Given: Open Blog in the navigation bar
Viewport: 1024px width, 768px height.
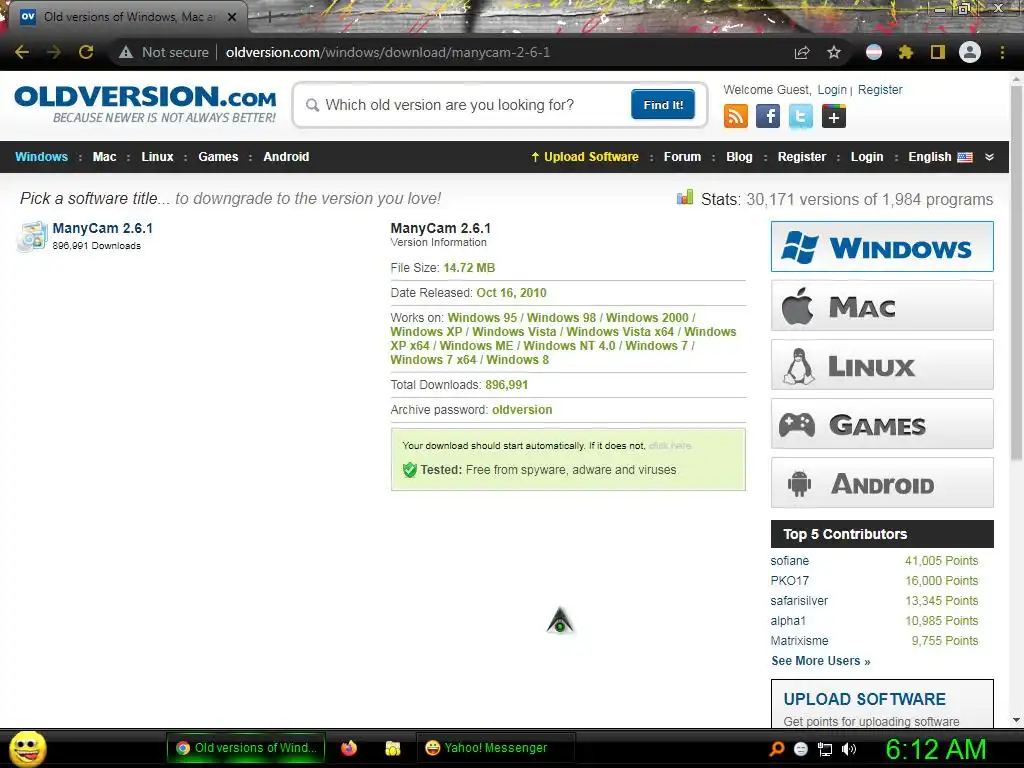Looking at the screenshot, I should click(739, 157).
